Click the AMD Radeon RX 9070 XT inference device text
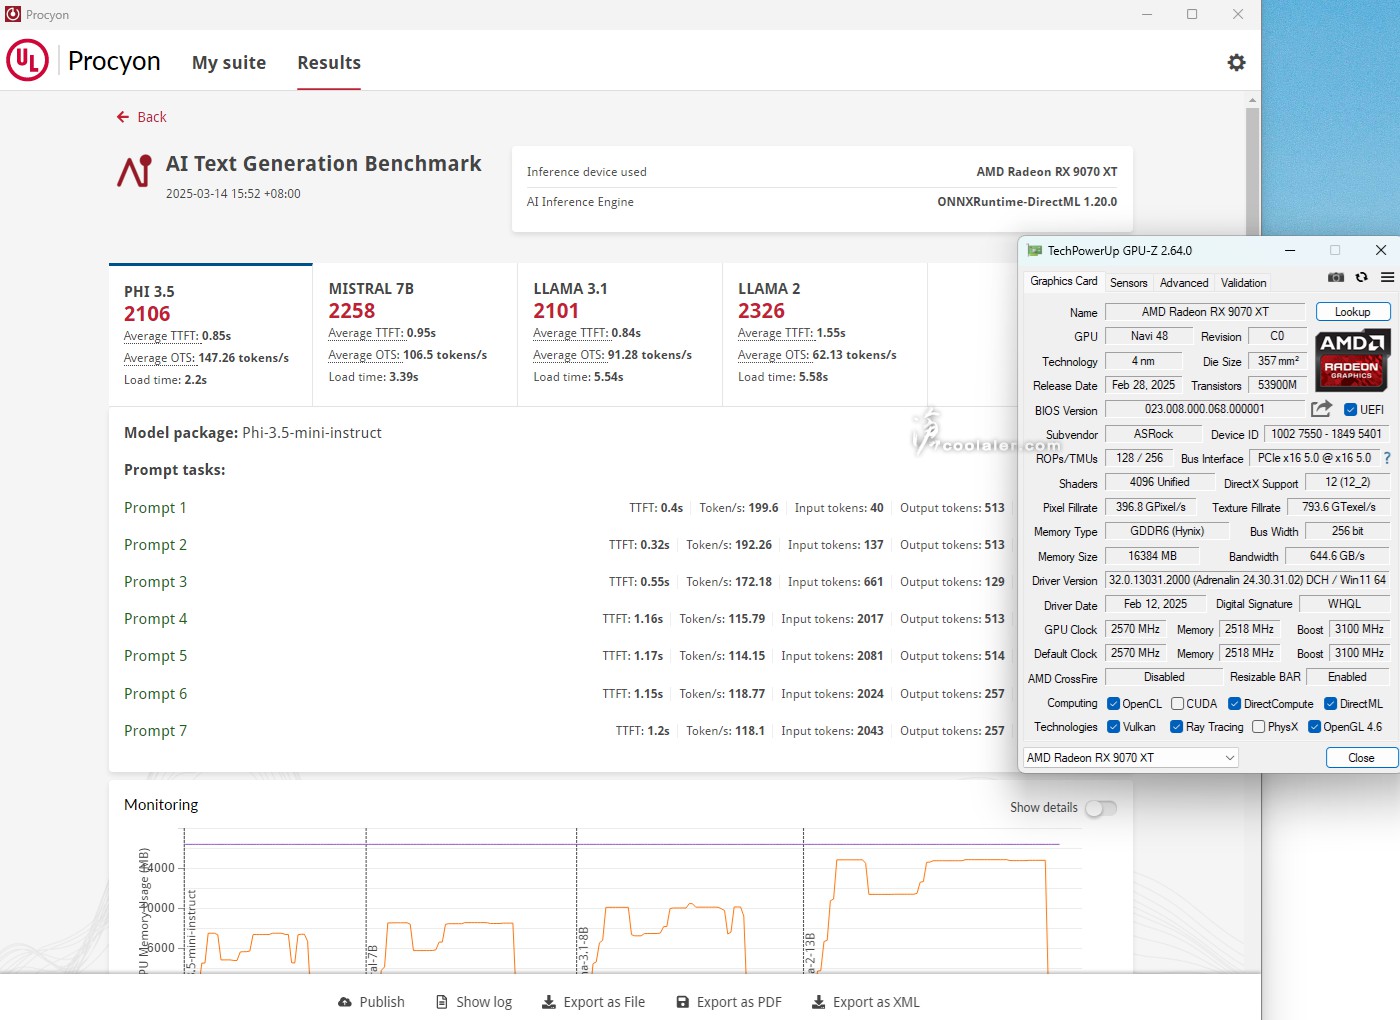The image size is (1400, 1020). pos(1047,172)
